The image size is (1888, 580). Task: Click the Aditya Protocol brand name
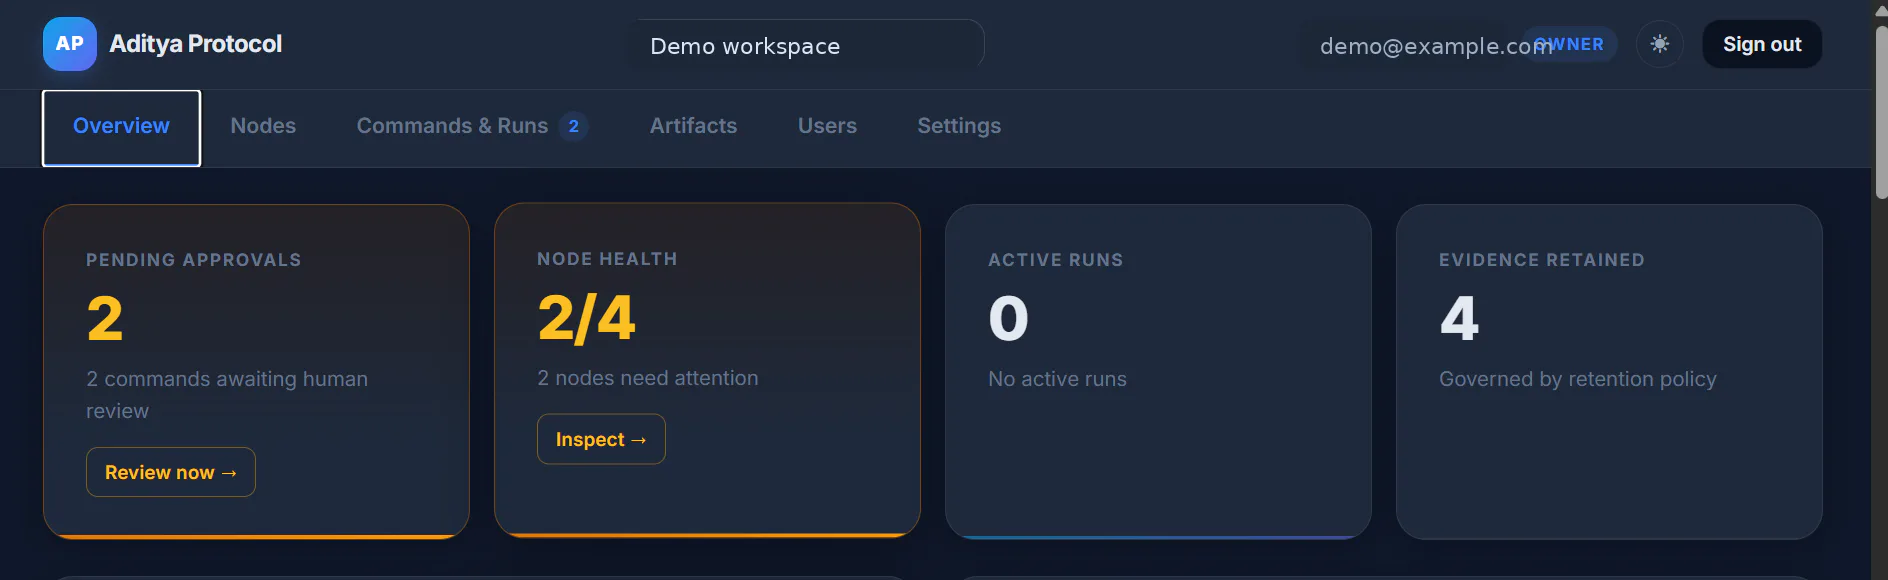tap(196, 44)
